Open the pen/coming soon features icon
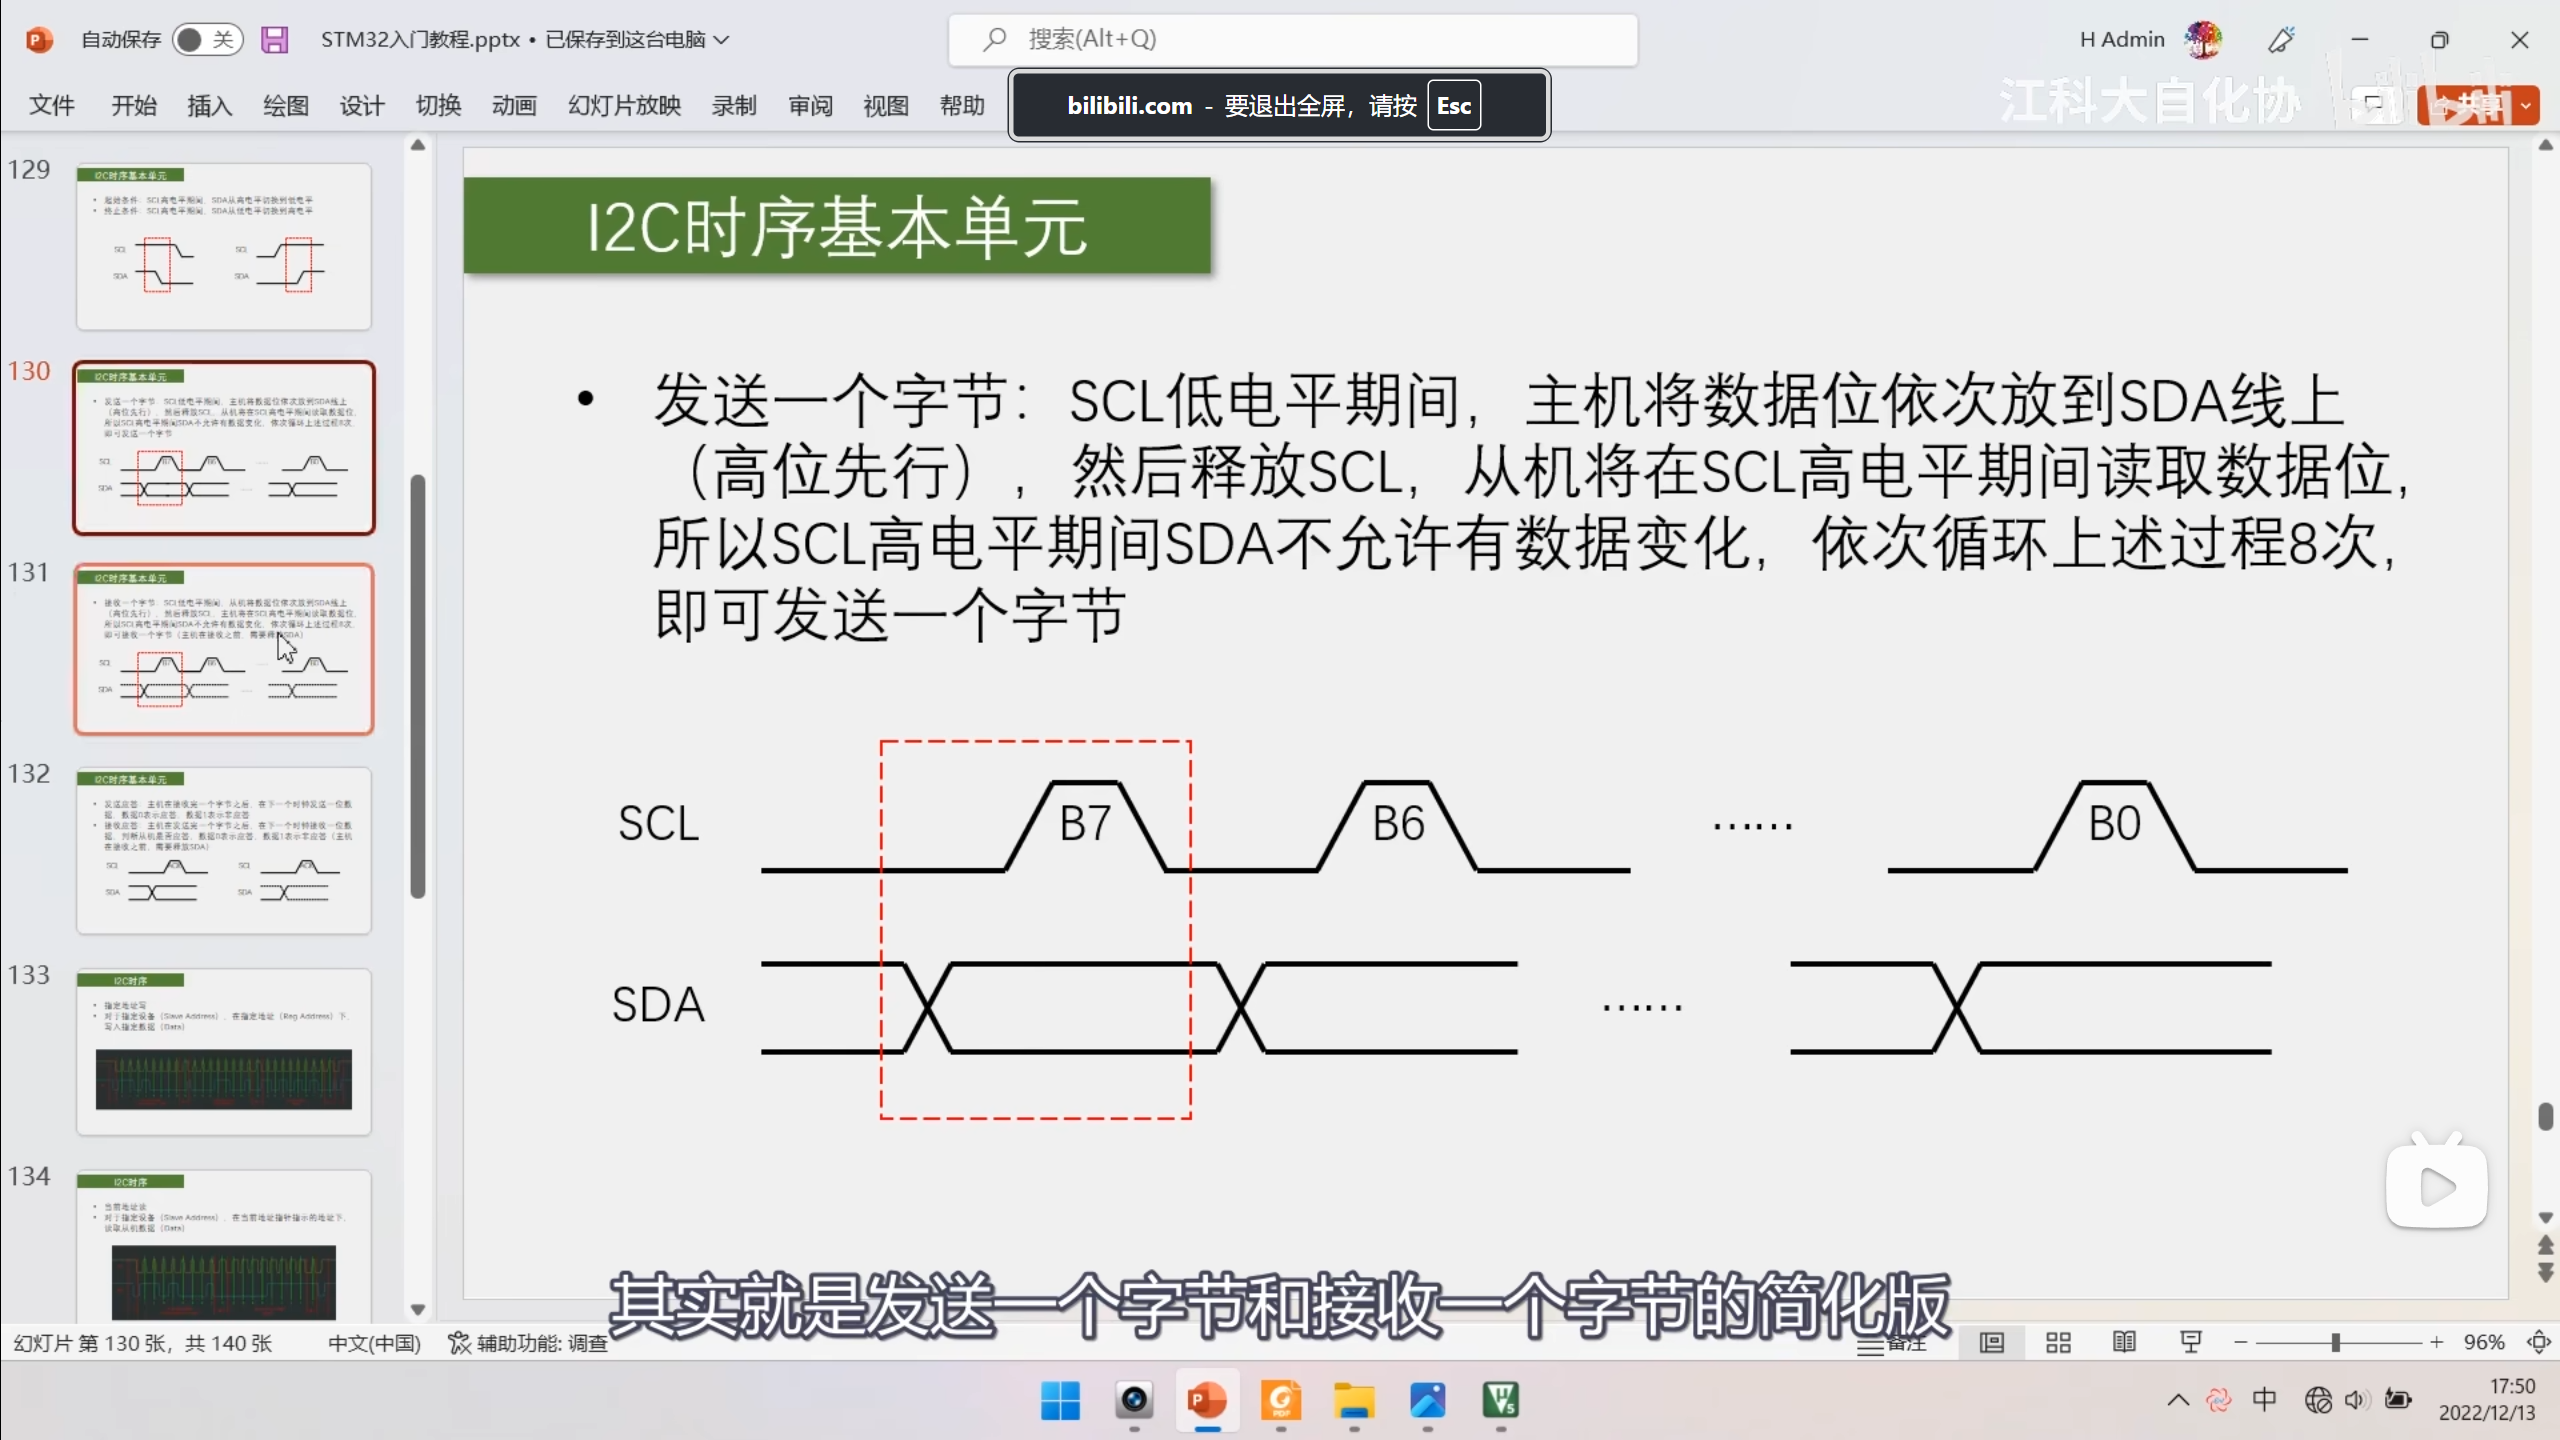Viewport: 2560px width, 1440px height. click(x=2281, y=40)
